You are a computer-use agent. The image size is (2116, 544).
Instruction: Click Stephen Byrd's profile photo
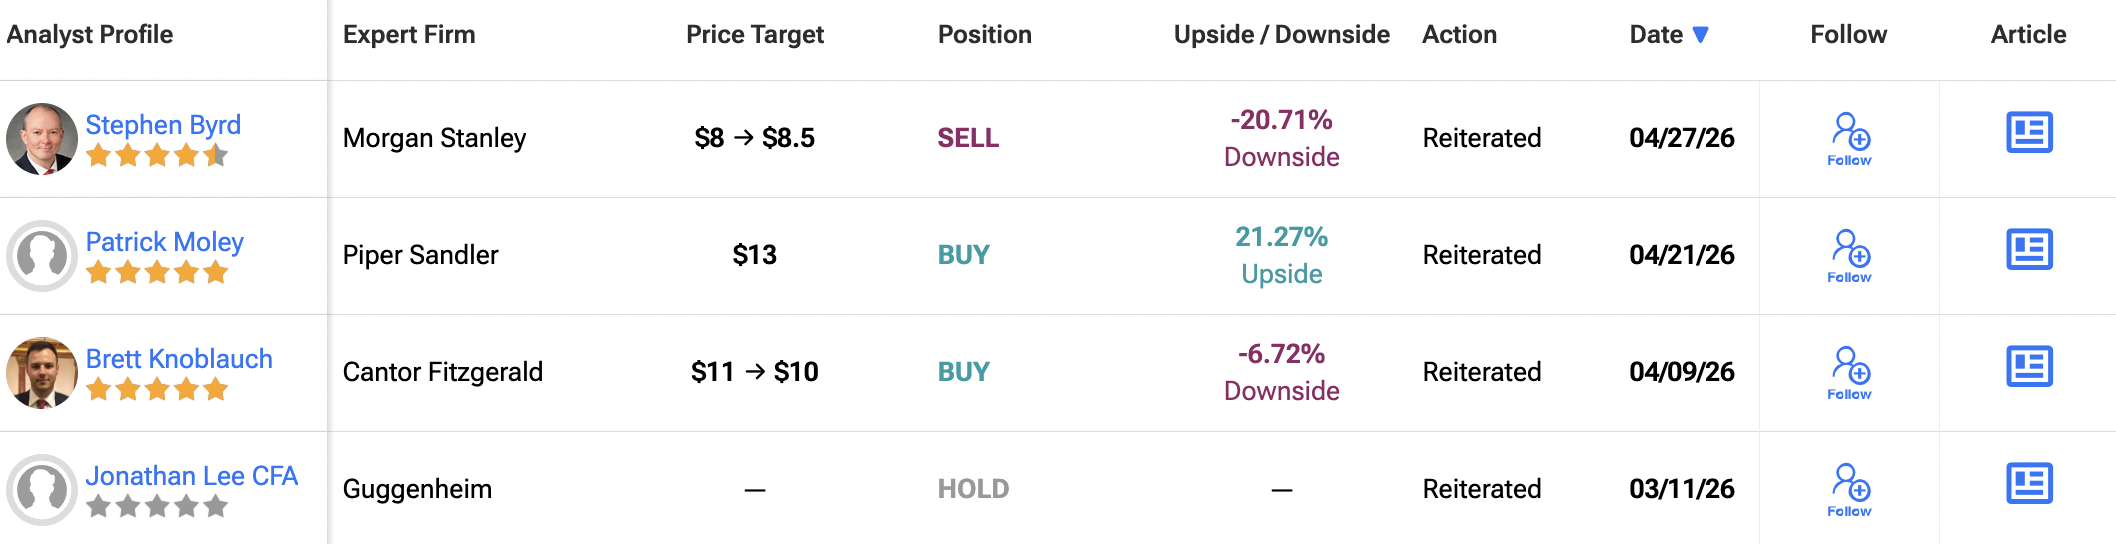pyautogui.click(x=42, y=139)
